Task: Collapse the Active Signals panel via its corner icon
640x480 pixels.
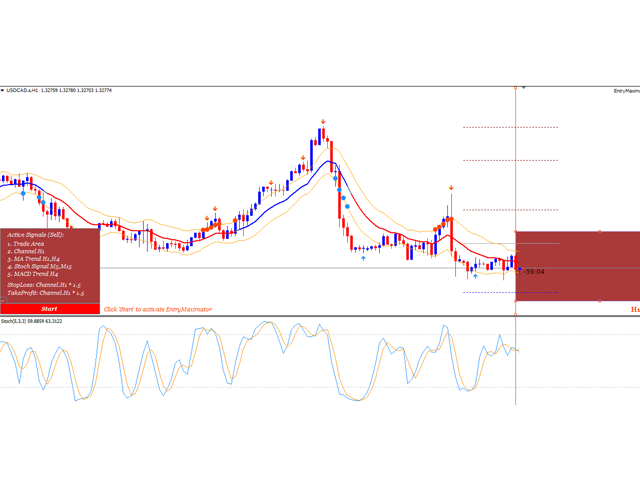Action: pyautogui.click(x=2, y=301)
